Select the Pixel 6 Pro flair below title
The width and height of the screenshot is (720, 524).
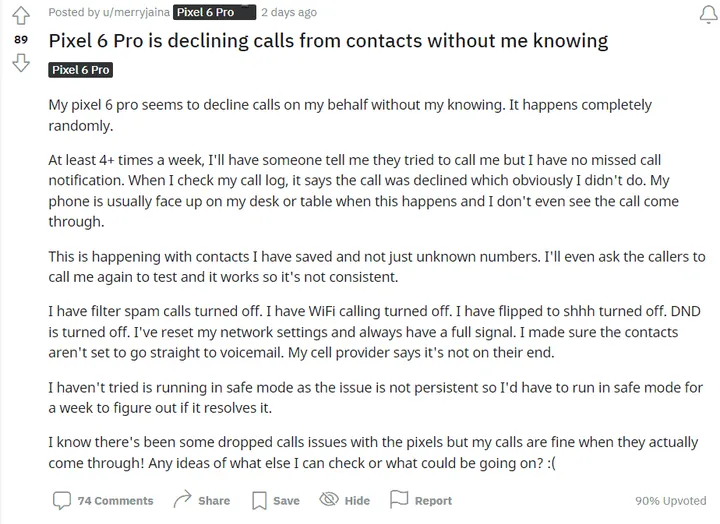pos(80,70)
